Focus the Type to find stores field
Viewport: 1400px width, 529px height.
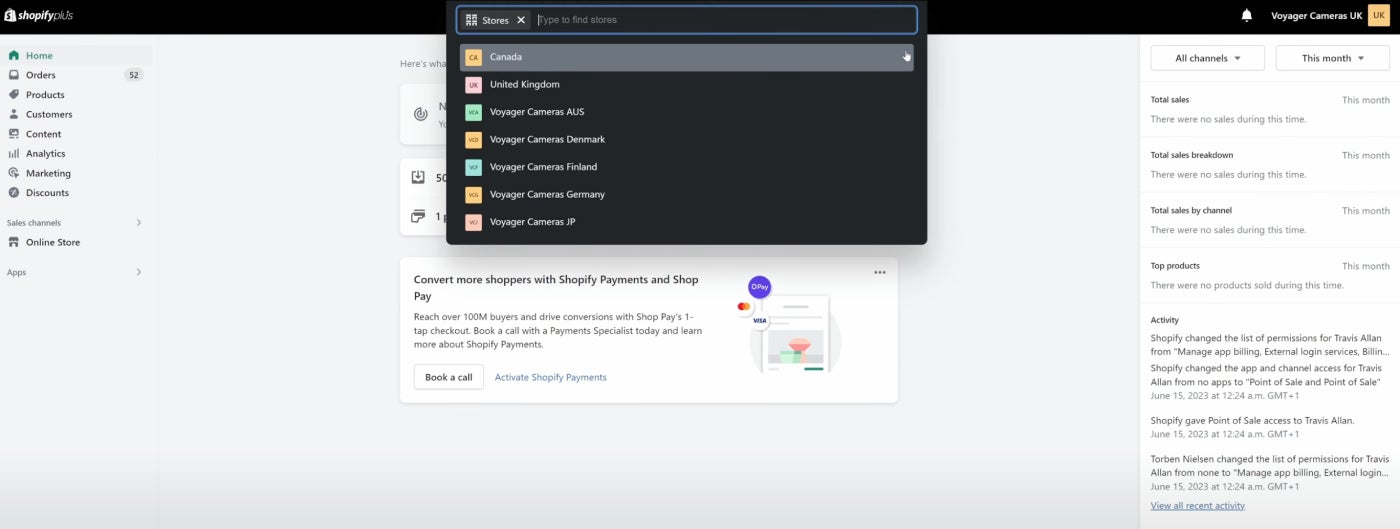[723, 20]
